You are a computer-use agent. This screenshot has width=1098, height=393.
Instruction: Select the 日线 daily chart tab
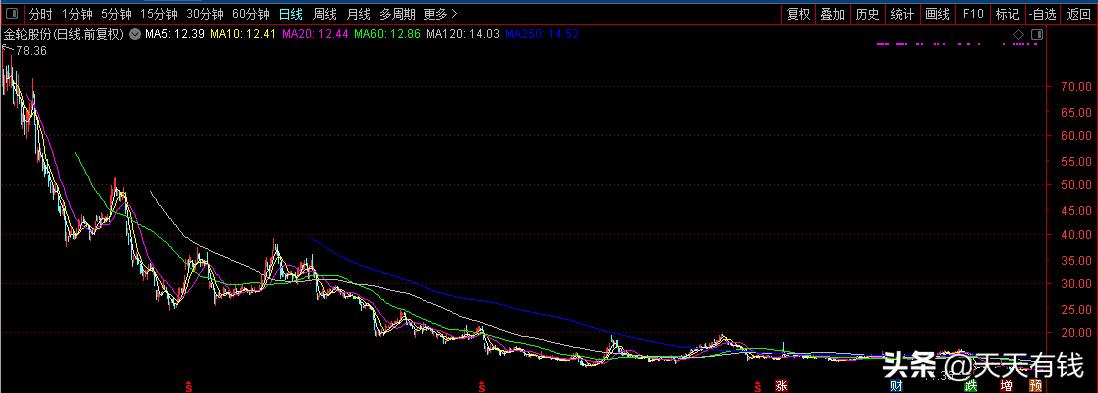coord(291,14)
